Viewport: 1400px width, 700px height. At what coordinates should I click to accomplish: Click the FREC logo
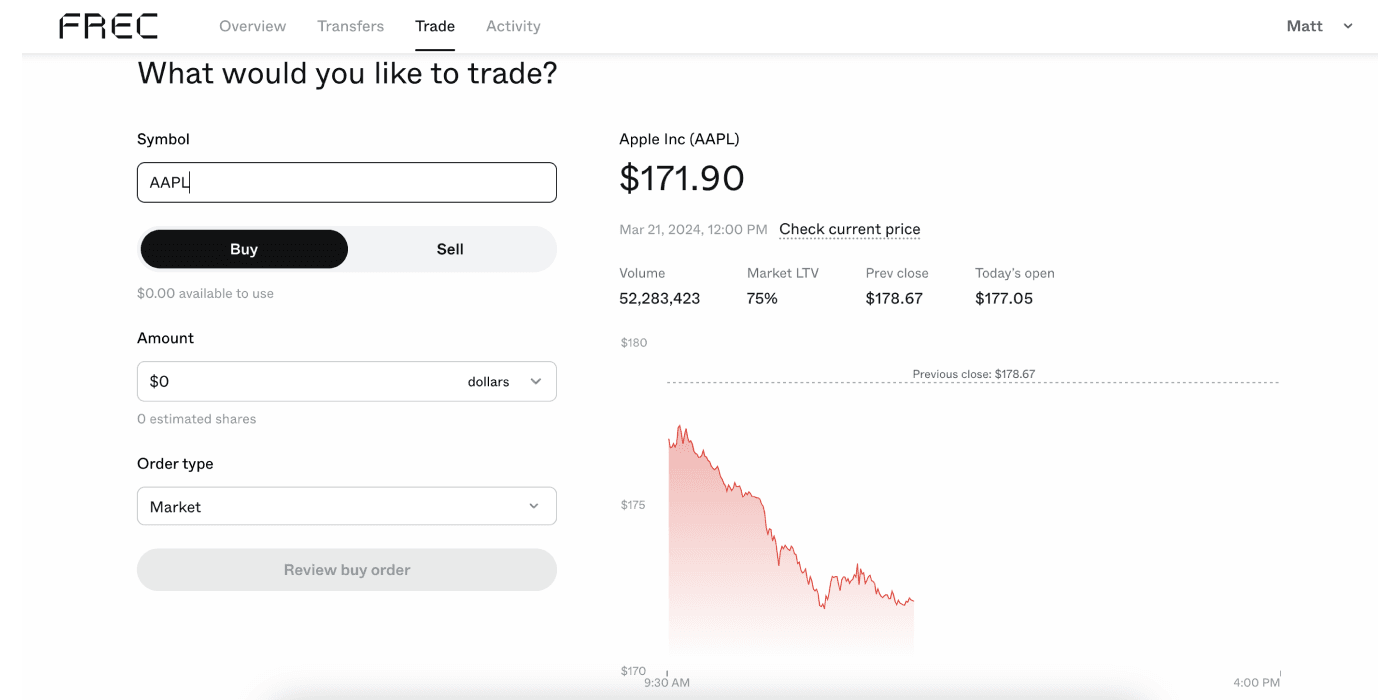point(108,26)
